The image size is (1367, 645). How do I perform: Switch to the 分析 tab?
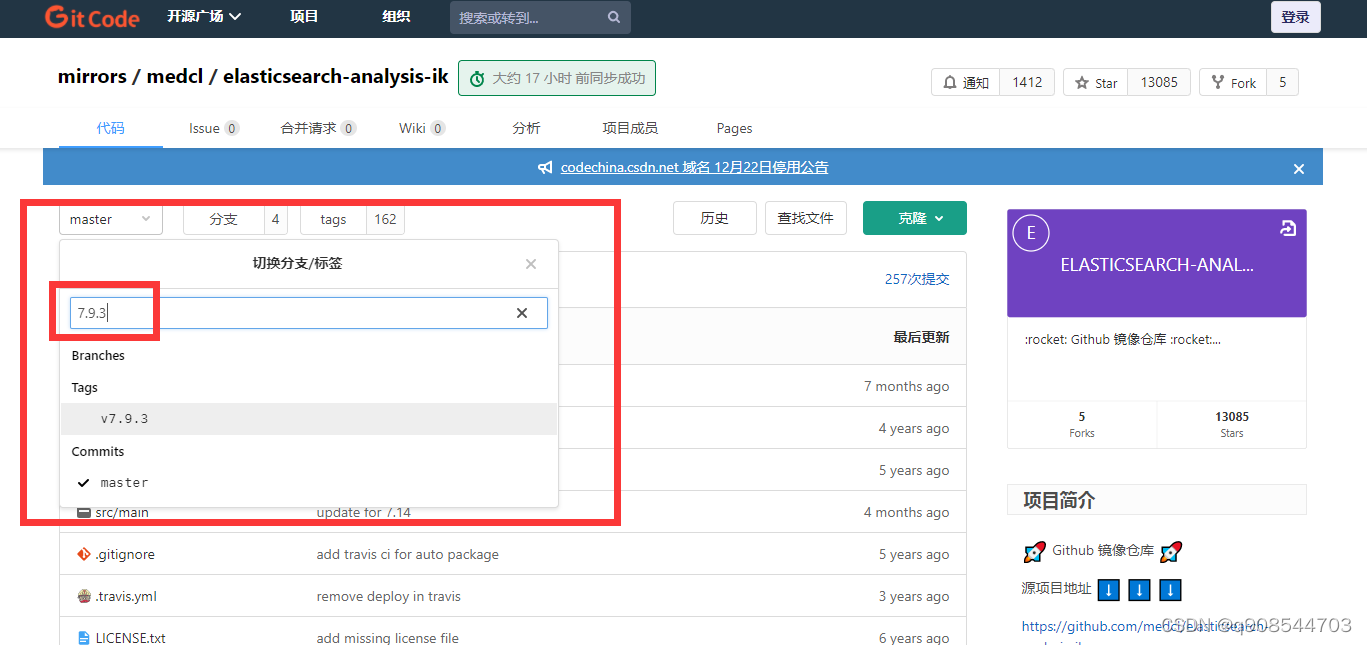526,128
